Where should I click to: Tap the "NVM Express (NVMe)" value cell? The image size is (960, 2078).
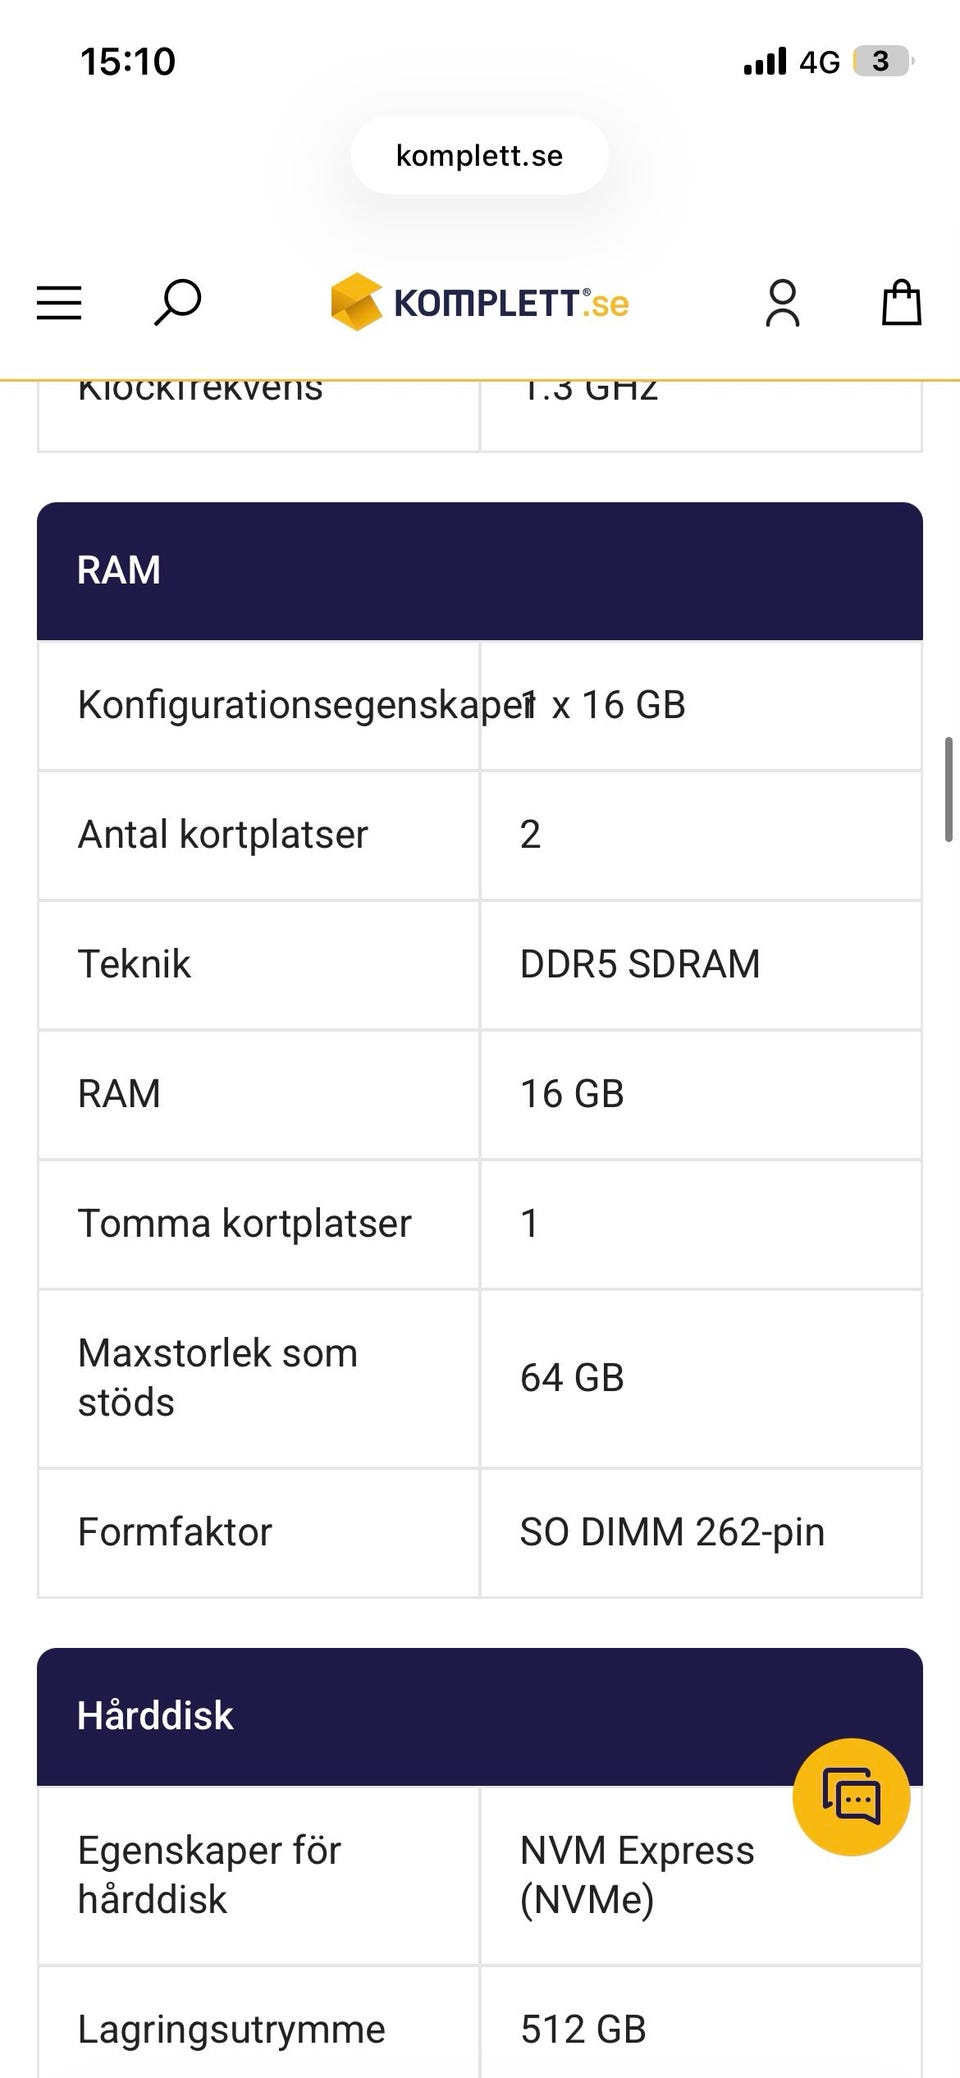coord(637,1875)
